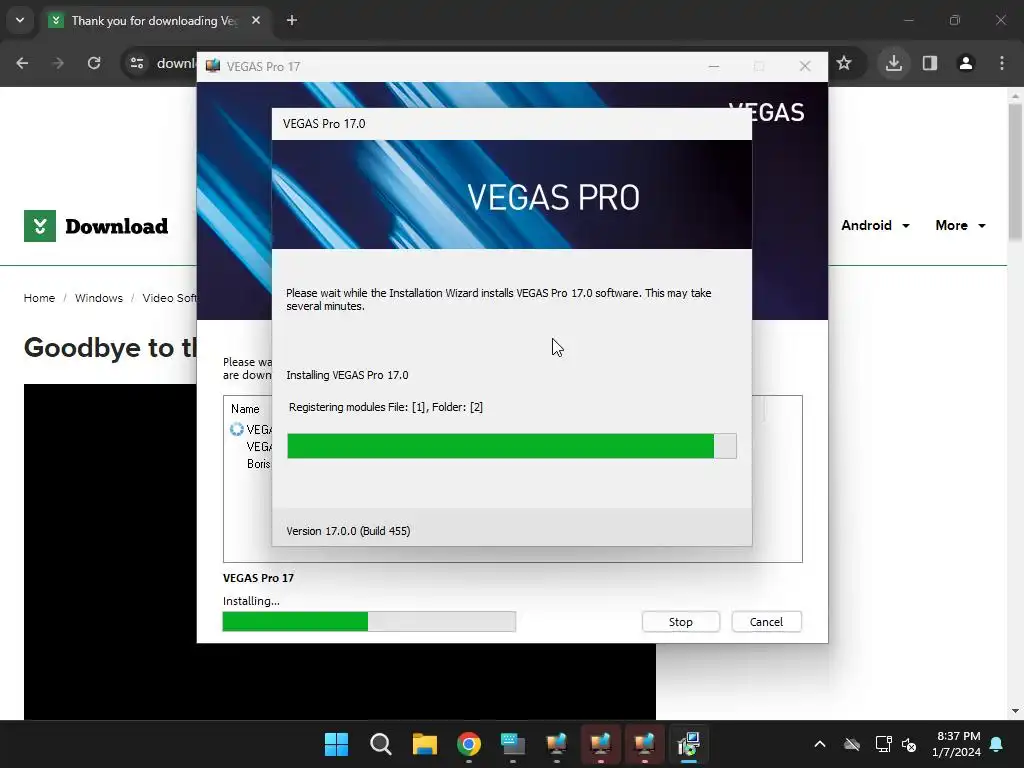
Task: Close the 'Thank you for downloading' tab
Action: point(256,20)
